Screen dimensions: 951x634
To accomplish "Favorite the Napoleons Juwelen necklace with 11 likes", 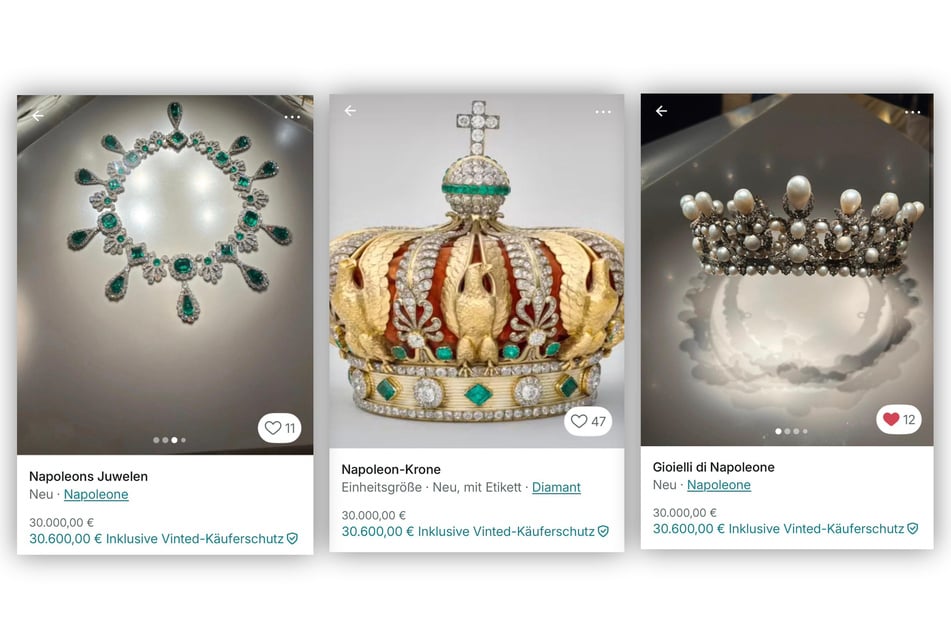I will point(280,428).
